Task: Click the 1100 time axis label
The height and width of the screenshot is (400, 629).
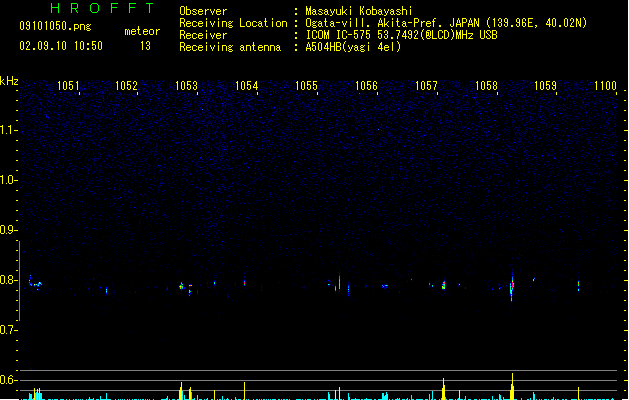Action: pos(605,86)
